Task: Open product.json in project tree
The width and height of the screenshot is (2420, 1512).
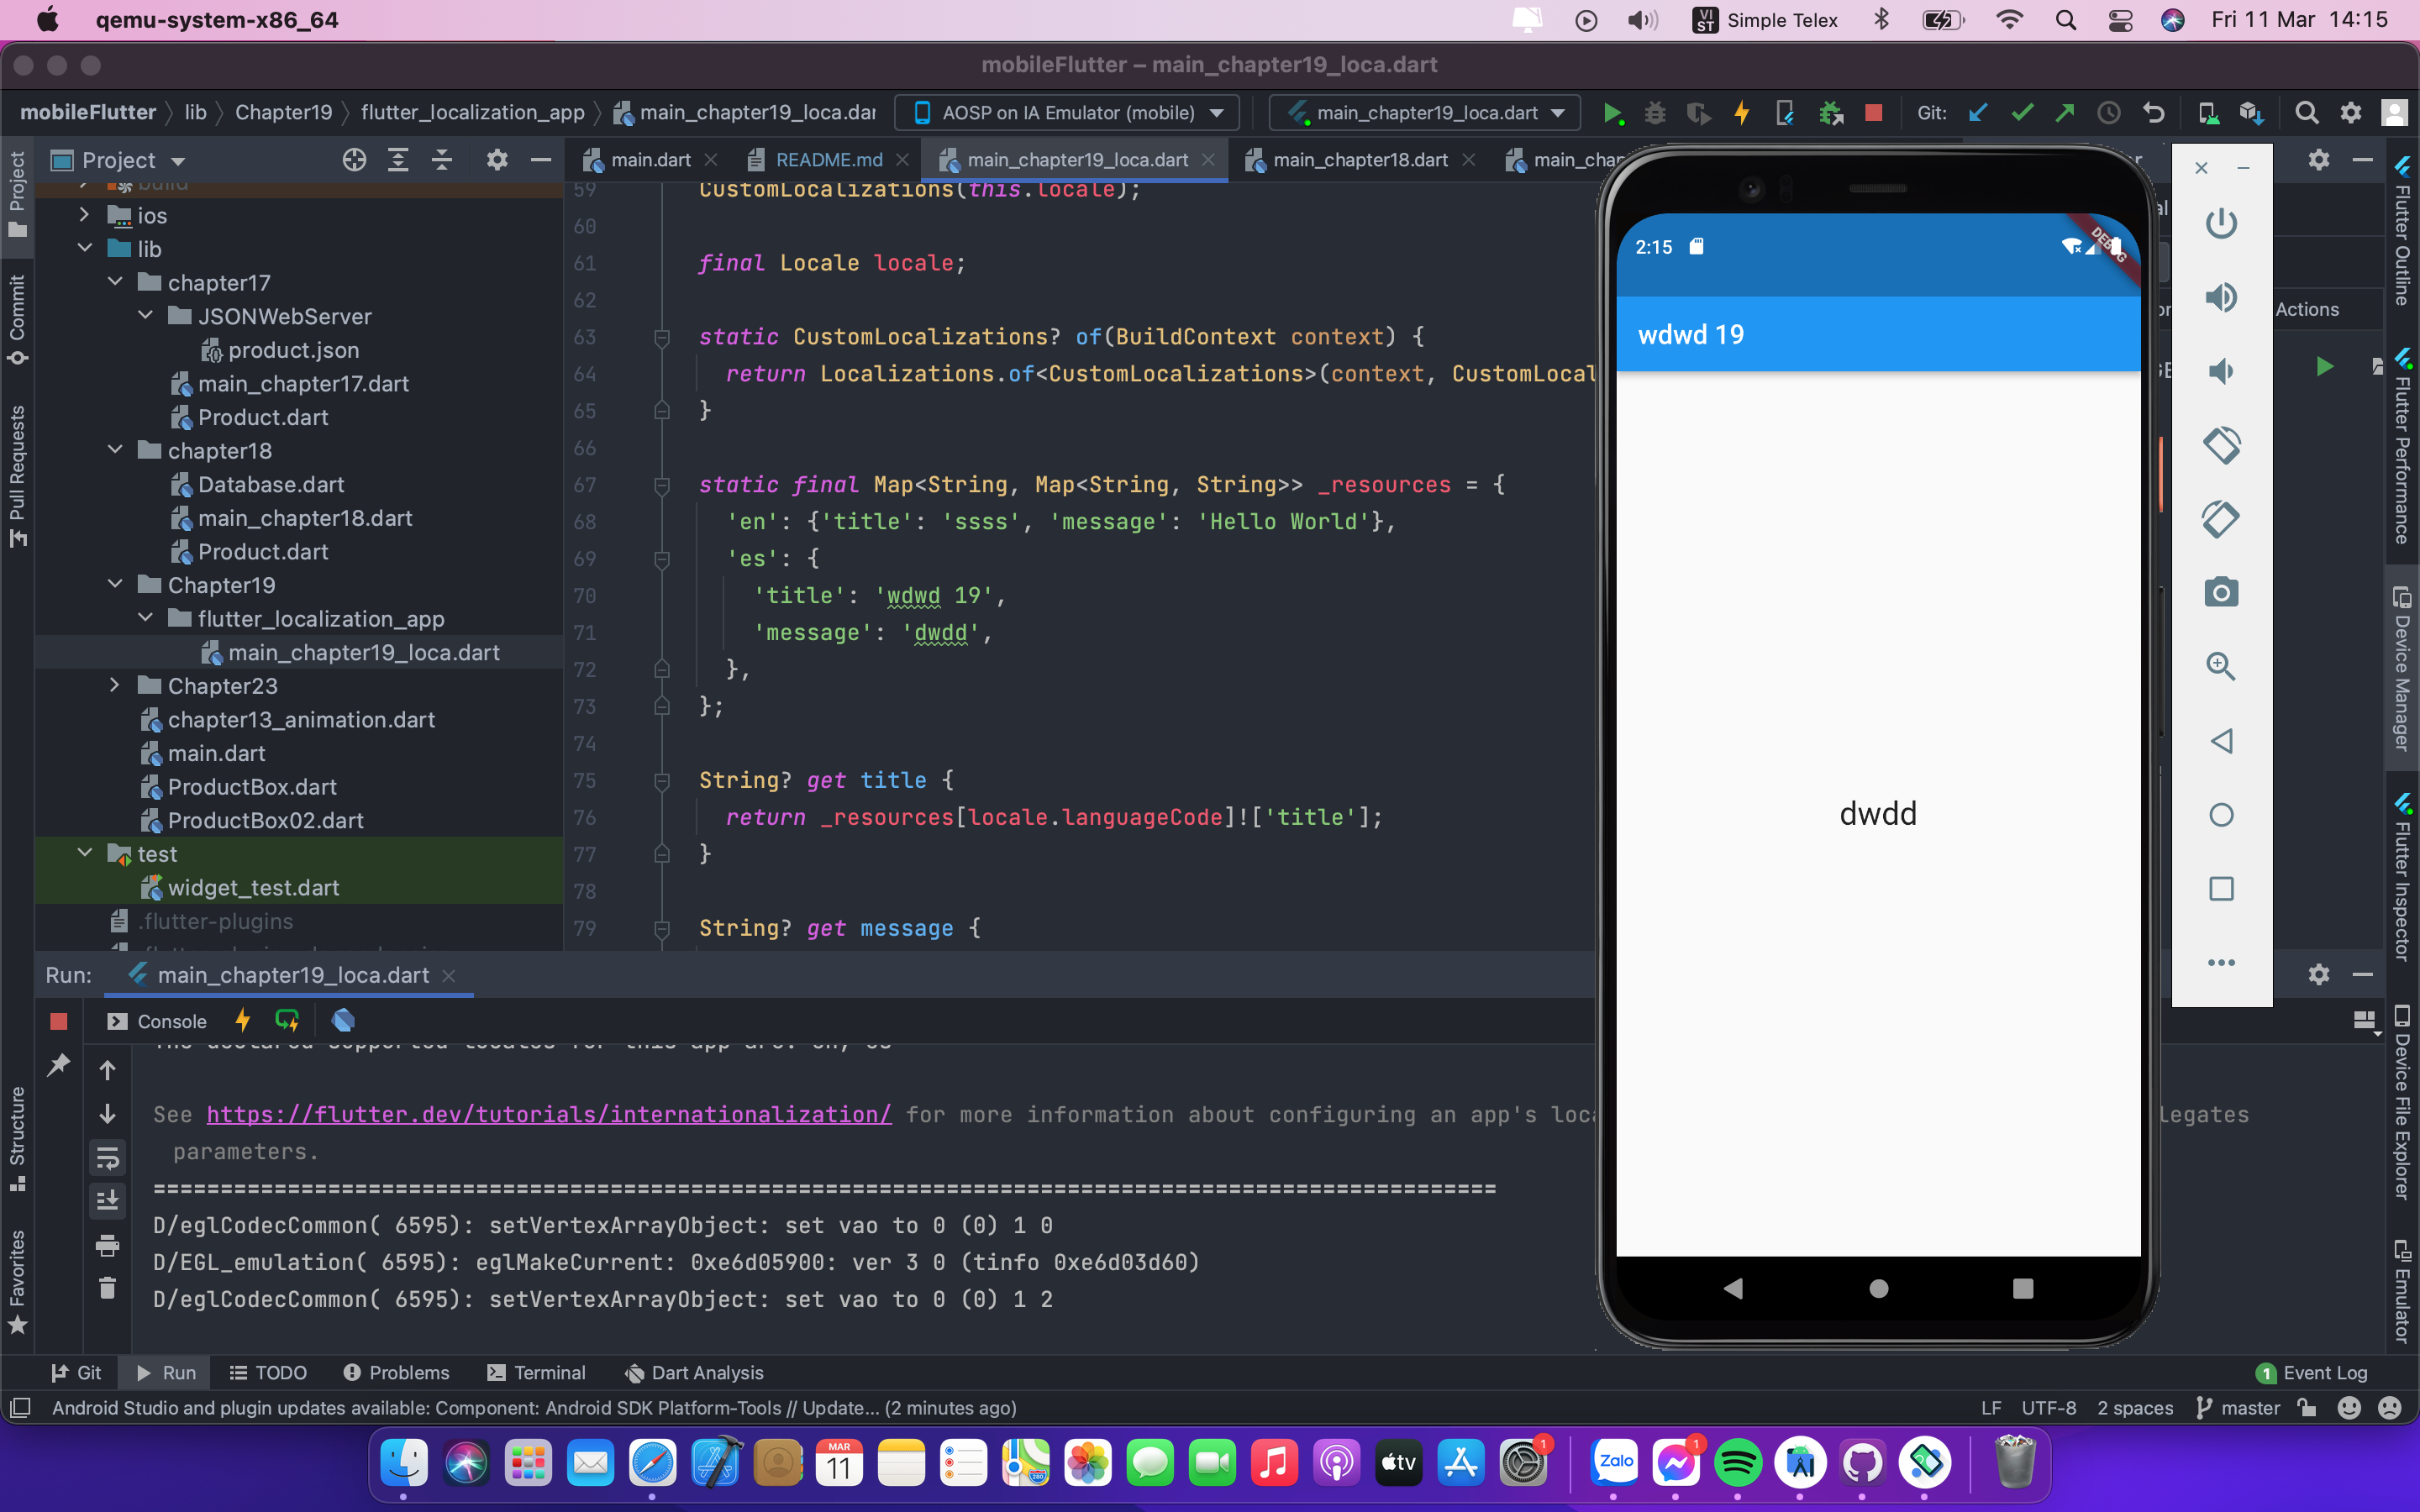Action: [x=293, y=349]
